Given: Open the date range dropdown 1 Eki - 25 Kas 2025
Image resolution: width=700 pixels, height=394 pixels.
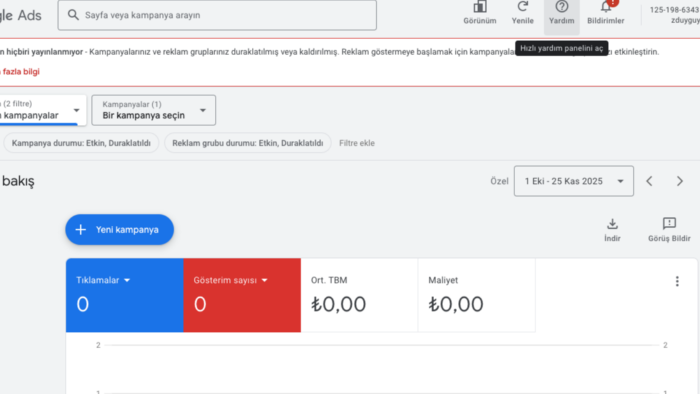Looking at the screenshot, I should (574, 181).
